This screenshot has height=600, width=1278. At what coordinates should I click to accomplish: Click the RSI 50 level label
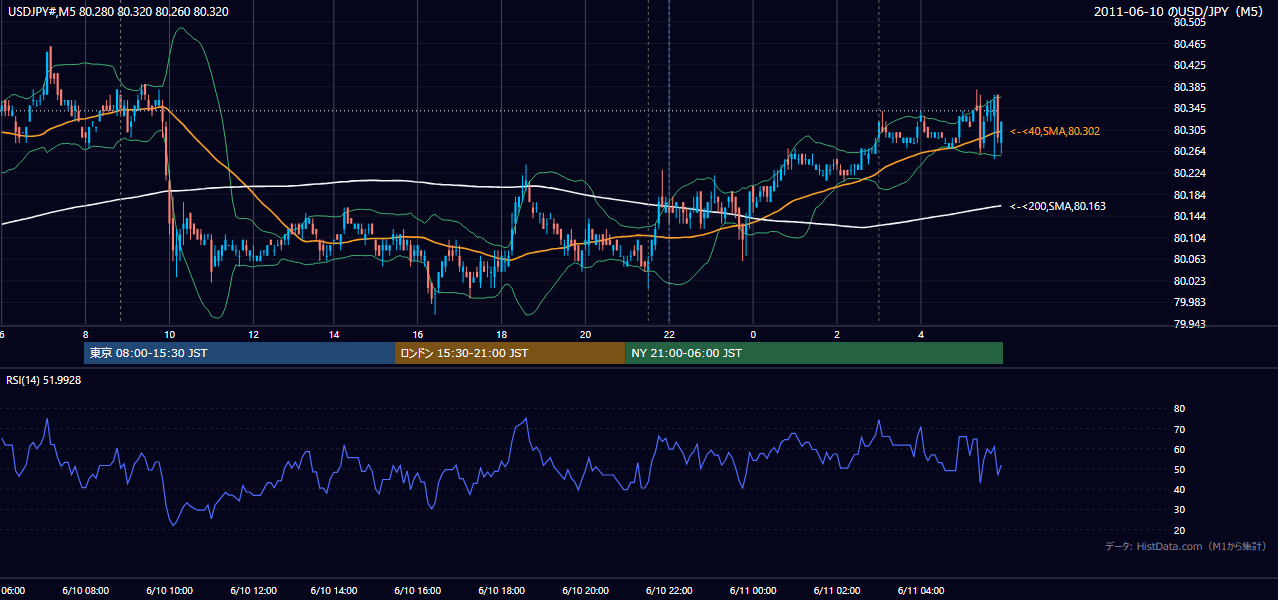coord(1179,470)
